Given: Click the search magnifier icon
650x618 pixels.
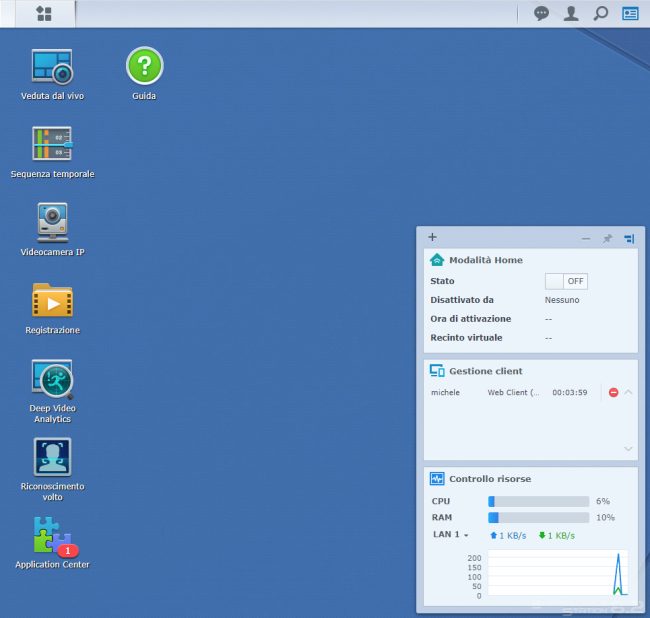Looking at the screenshot, I should pos(600,14).
